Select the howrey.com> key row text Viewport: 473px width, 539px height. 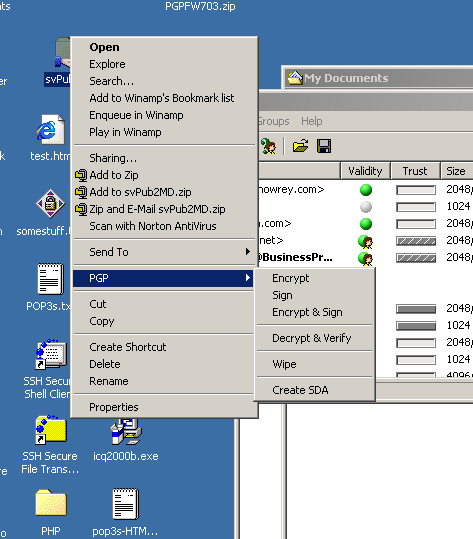[292, 189]
